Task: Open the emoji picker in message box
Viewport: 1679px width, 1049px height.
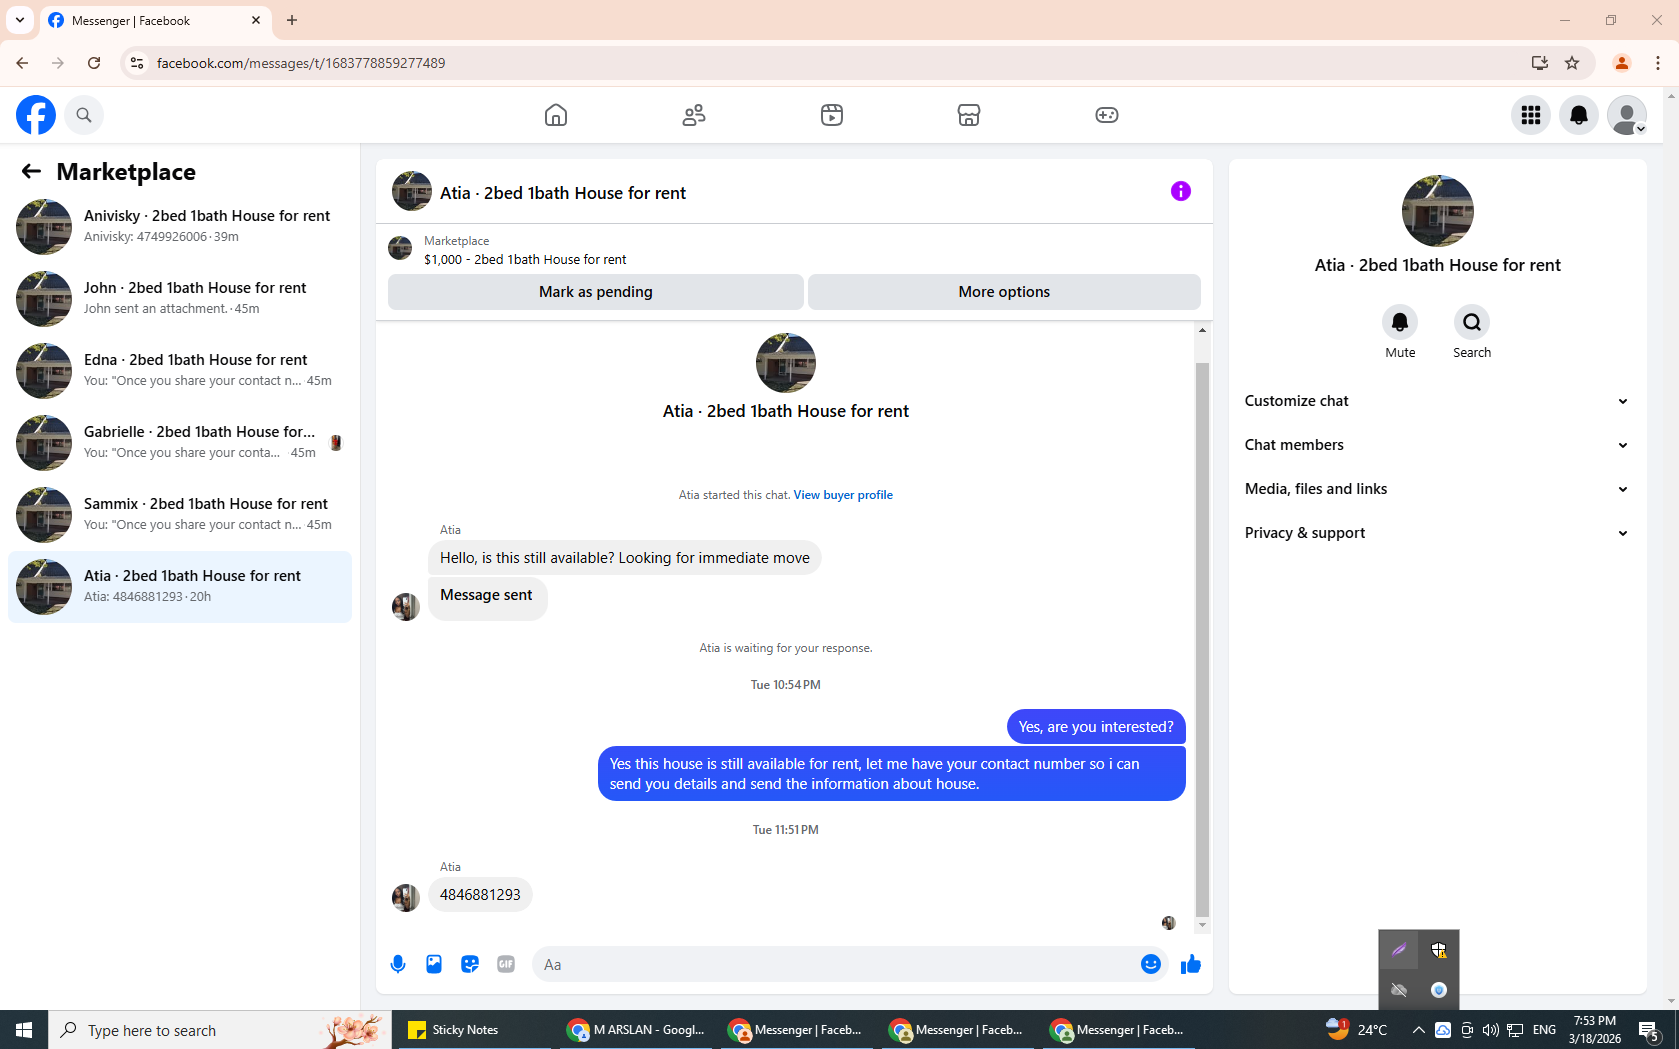Action: [1151, 964]
